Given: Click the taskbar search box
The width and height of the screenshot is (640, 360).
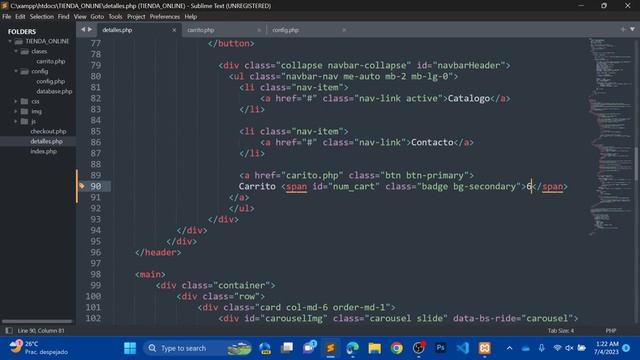Looking at the screenshot, I should tap(198, 348).
